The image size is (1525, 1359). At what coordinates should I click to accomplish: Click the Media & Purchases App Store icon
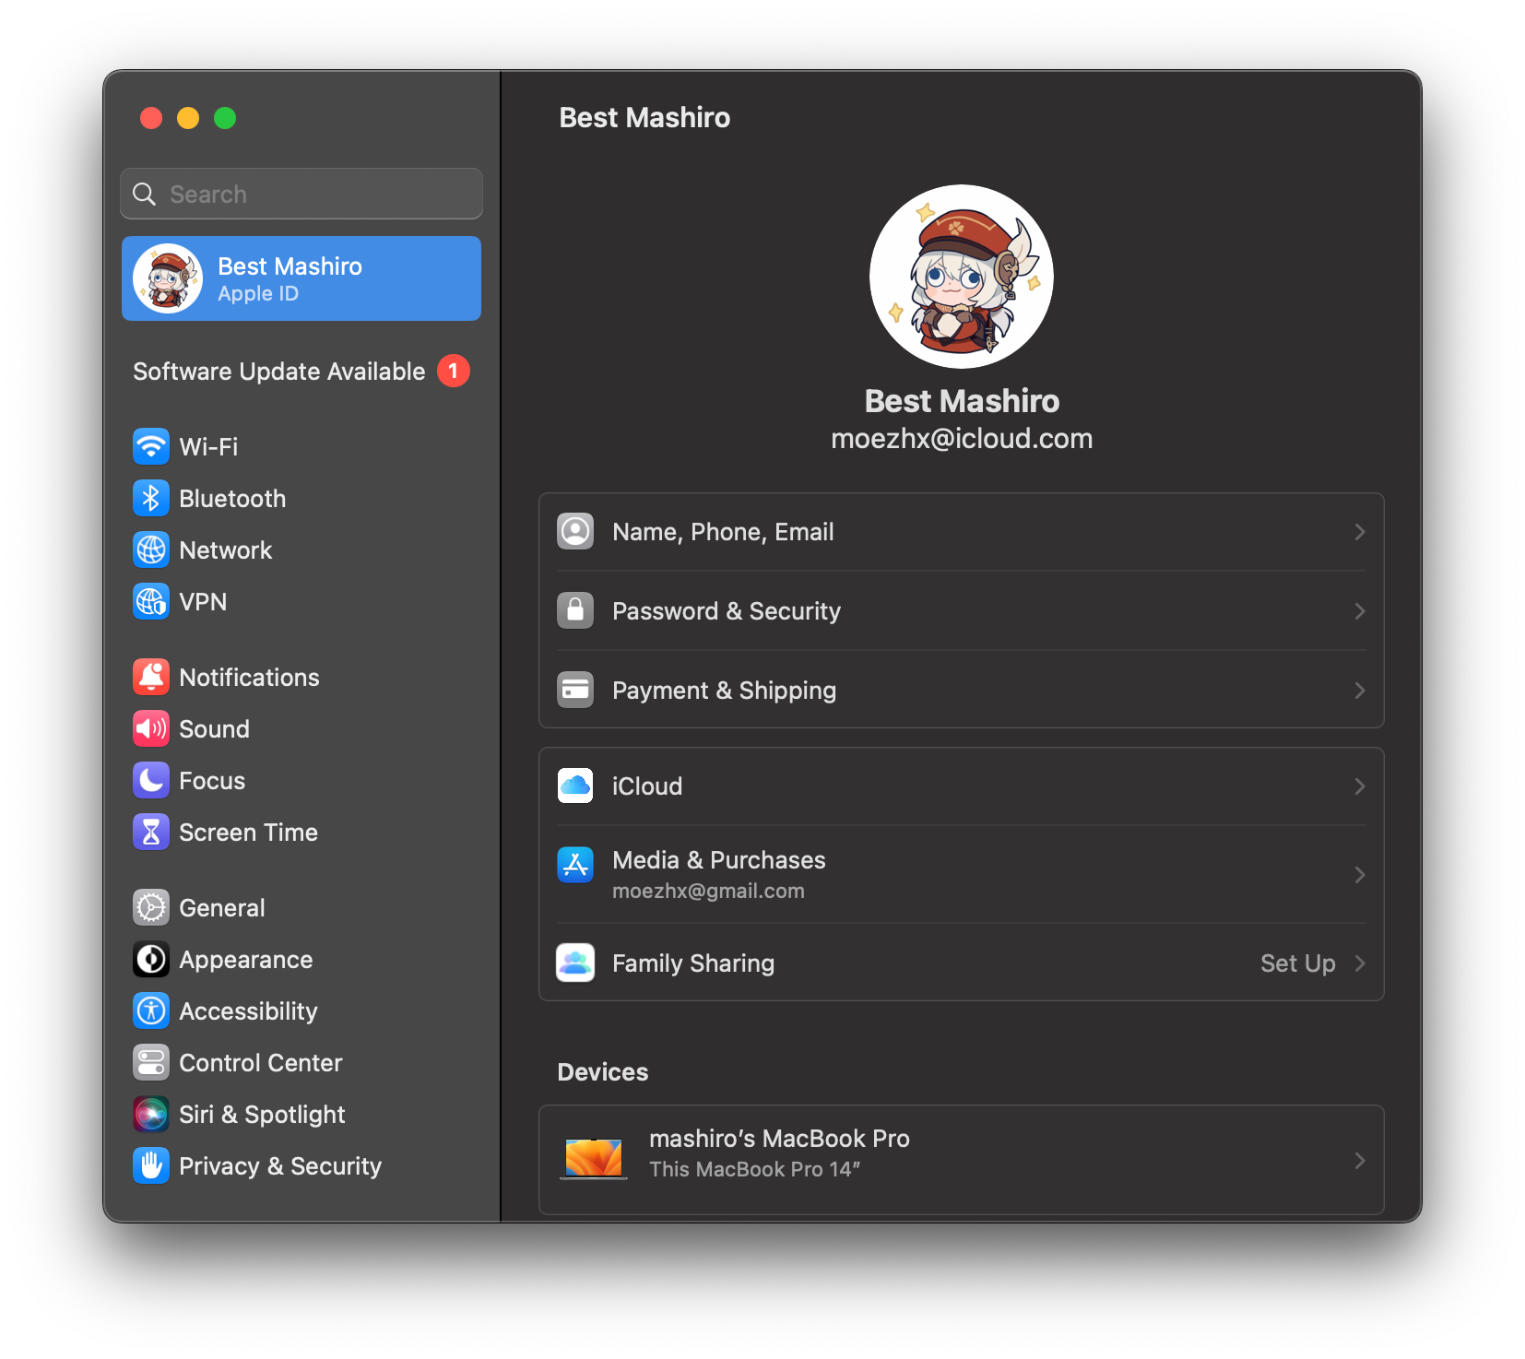coord(576,866)
